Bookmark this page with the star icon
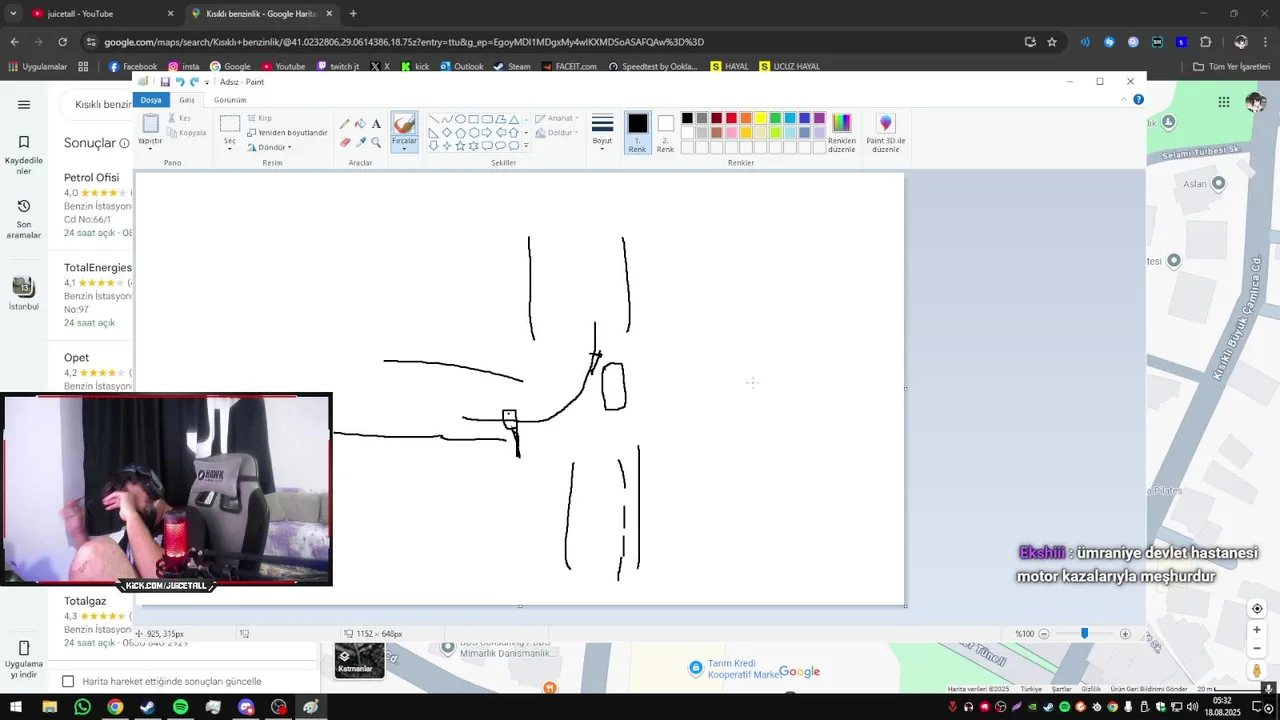 click(x=1052, y=42)
